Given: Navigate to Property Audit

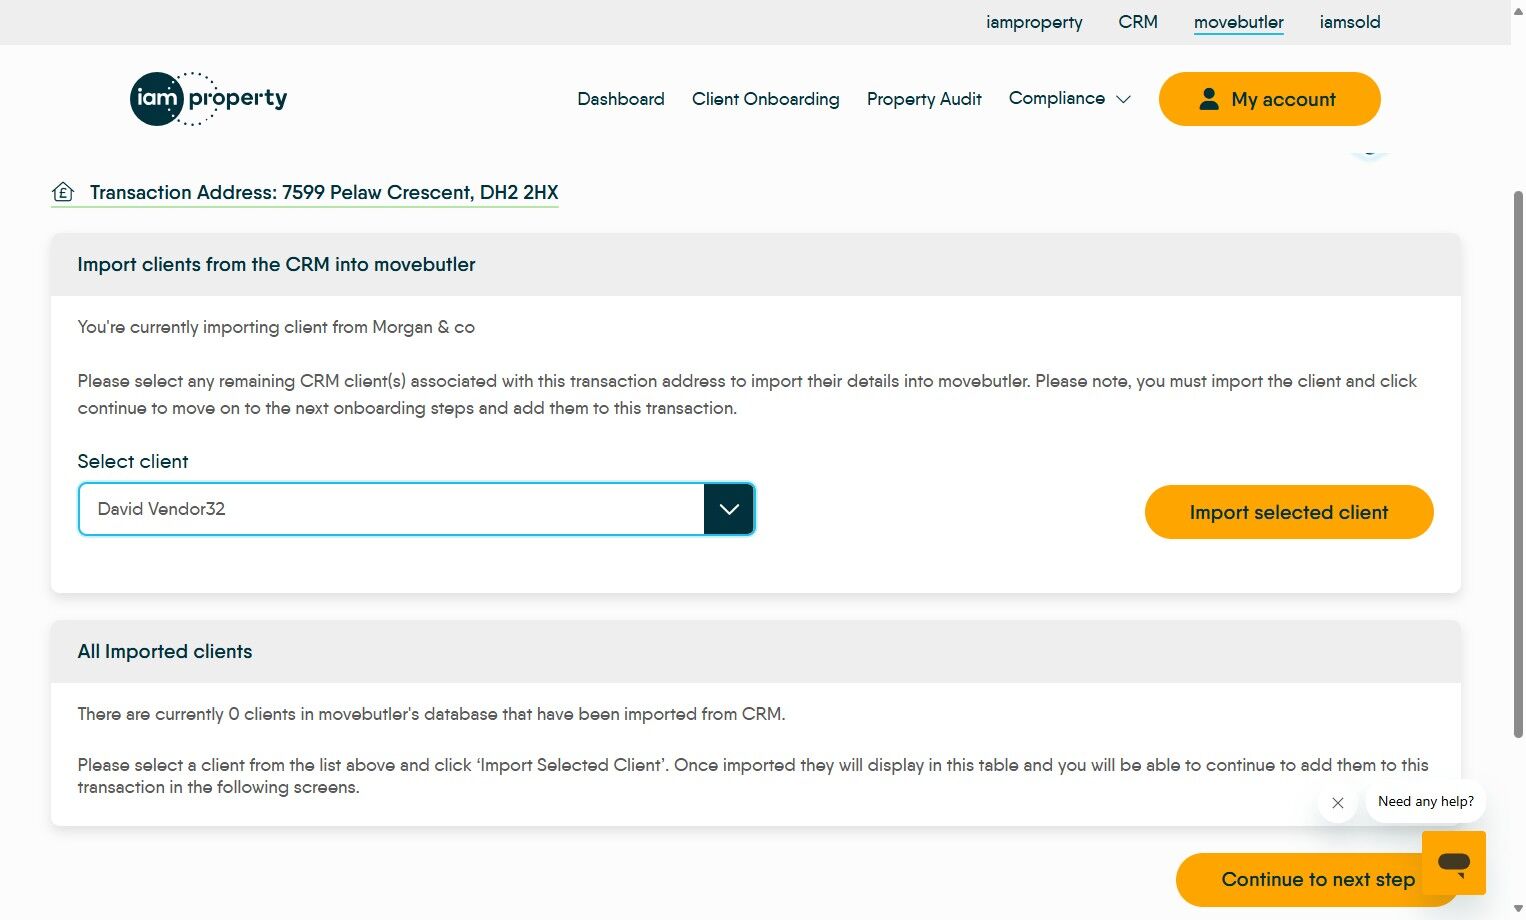Looking at the screenshot, I should click(x=924, y=99).
